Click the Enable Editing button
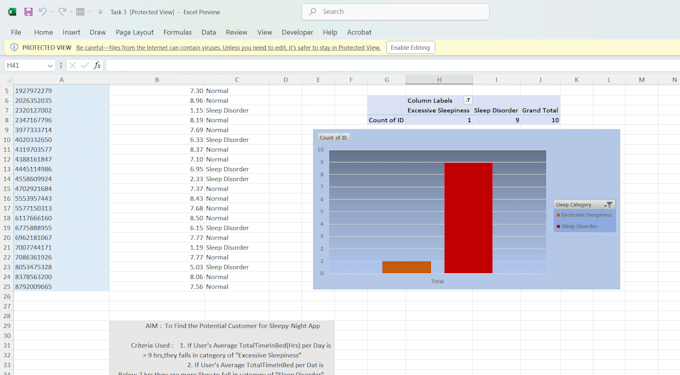 click(x=410, y=48)
